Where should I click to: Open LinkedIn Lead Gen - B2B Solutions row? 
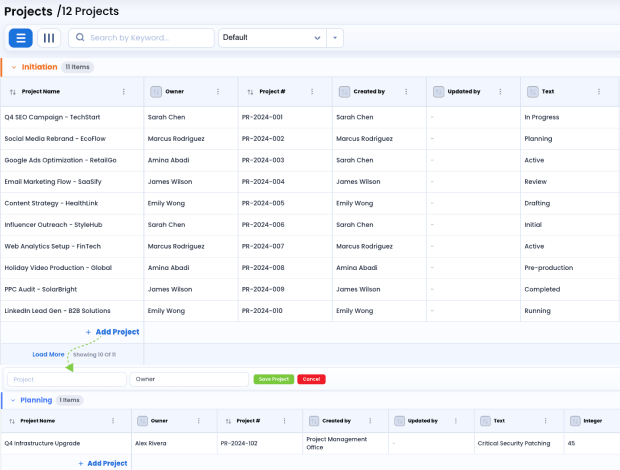click(57, 311)
